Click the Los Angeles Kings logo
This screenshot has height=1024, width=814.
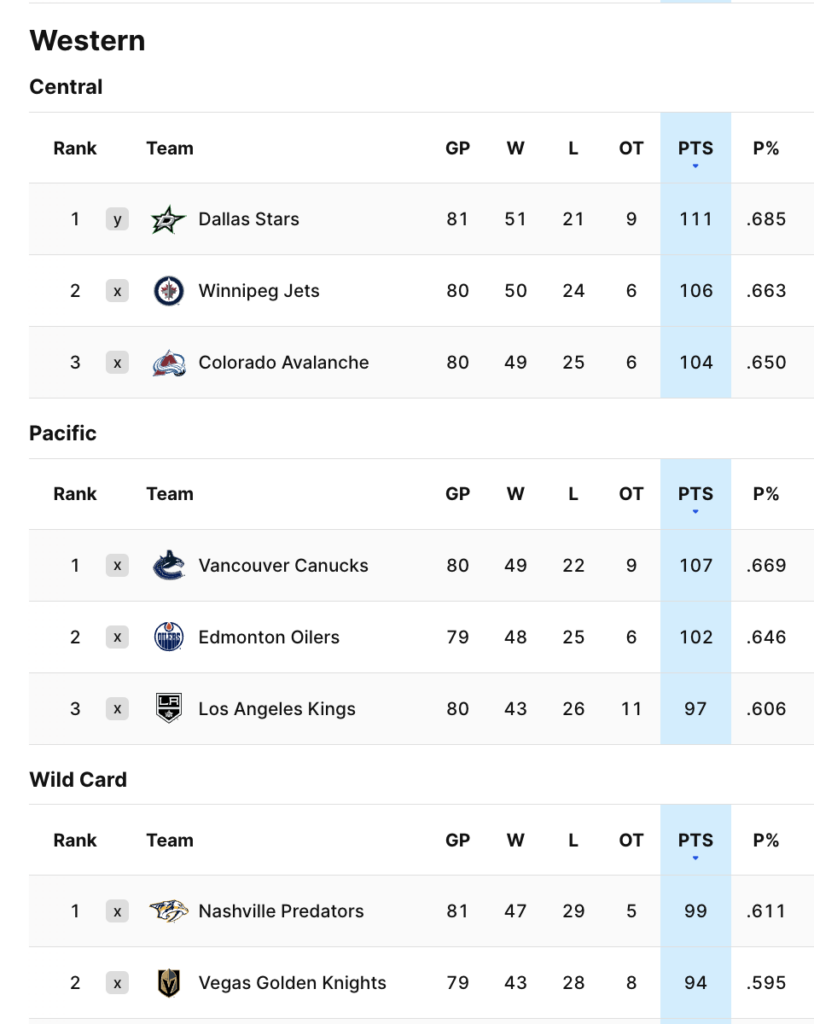(169, 709)
